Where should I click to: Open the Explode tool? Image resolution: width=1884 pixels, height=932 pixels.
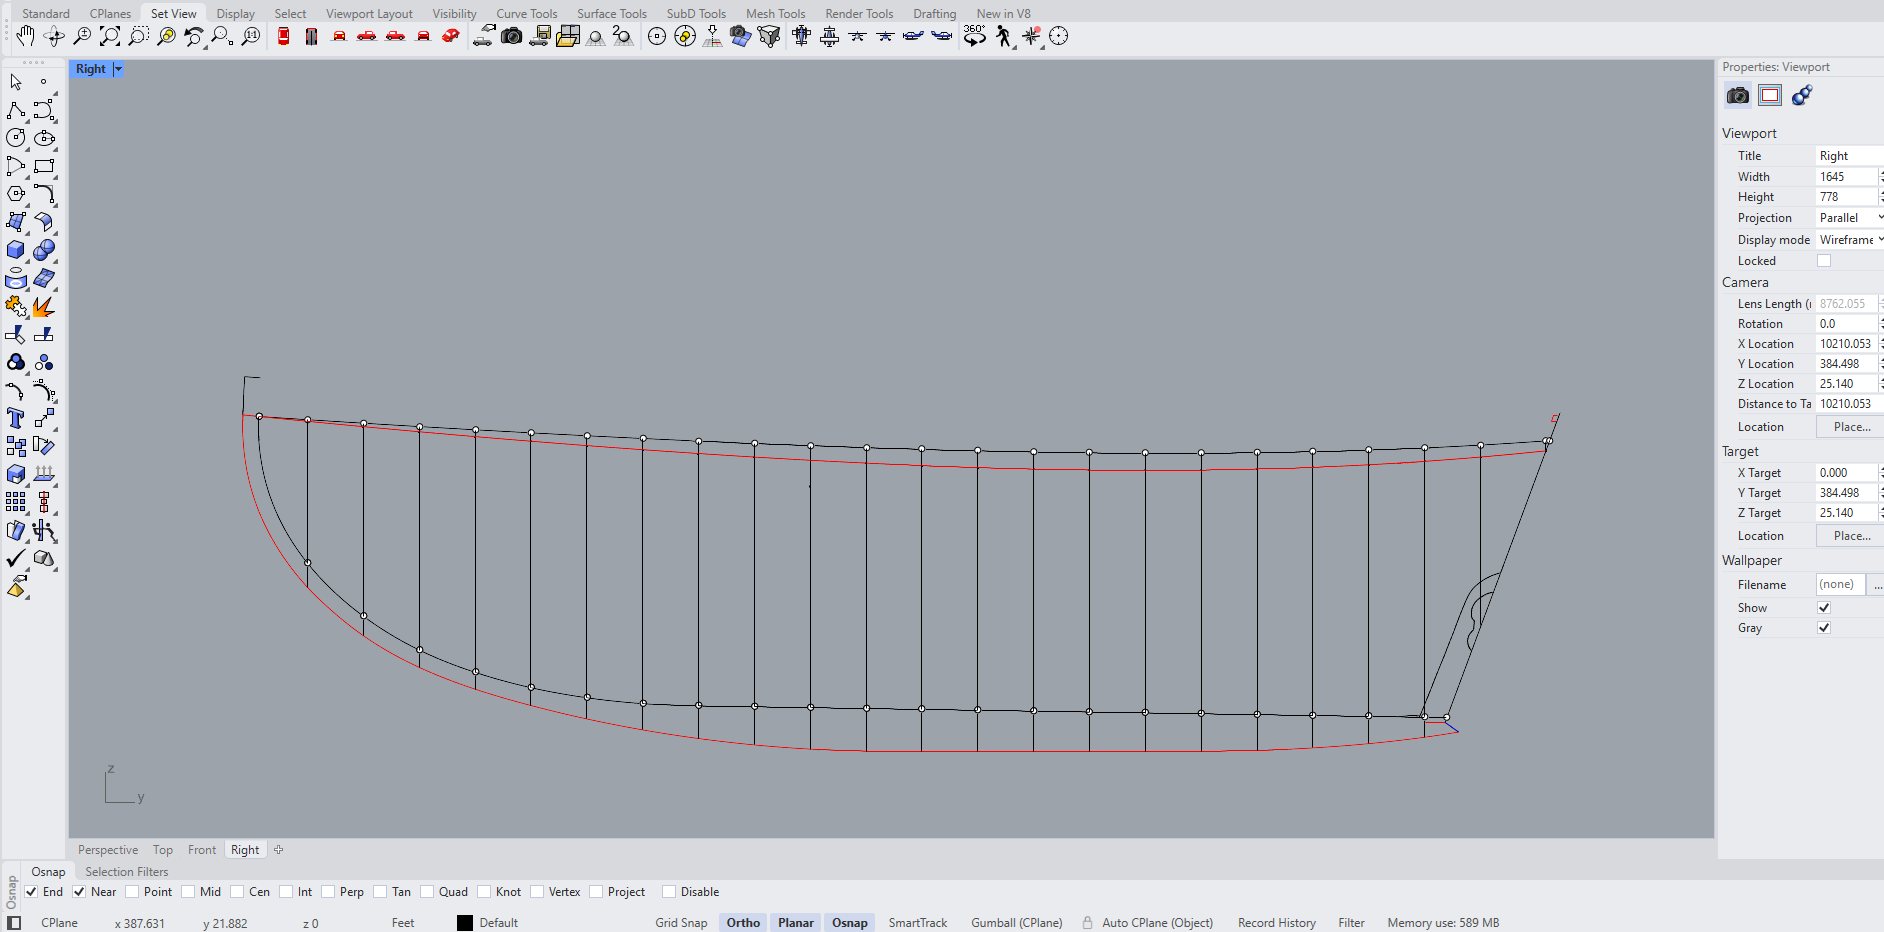[x=43, y=307]
